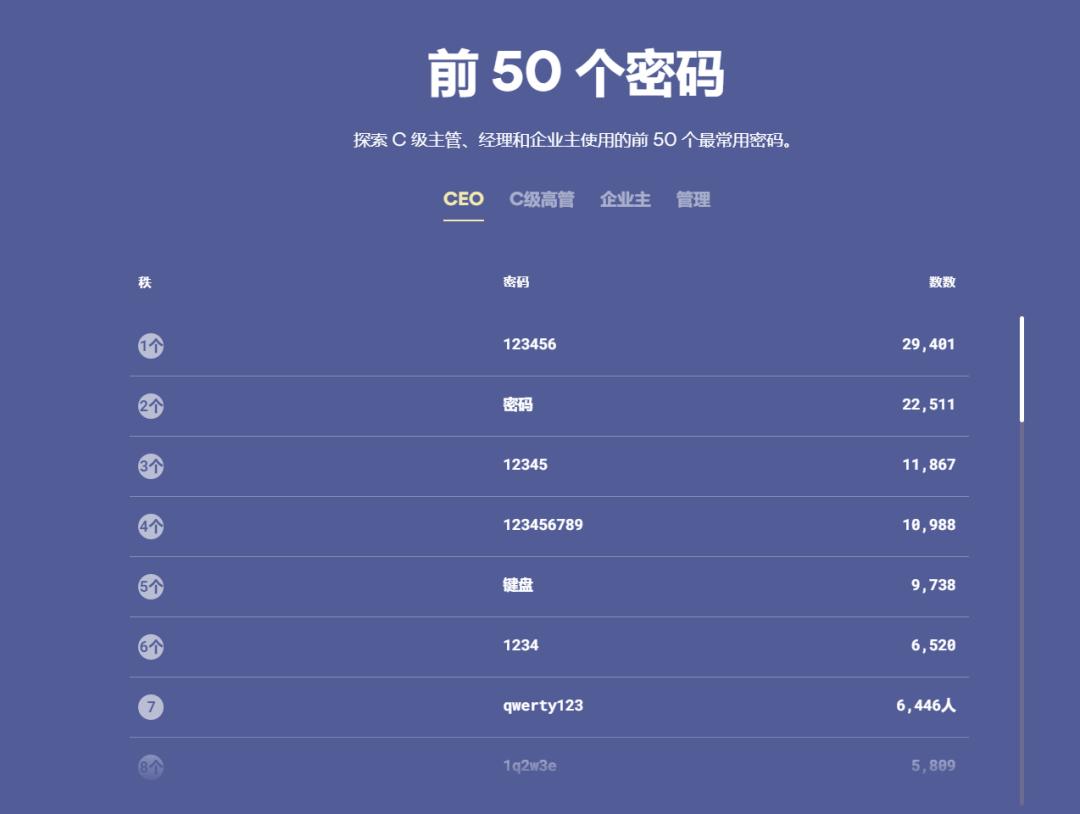Click the vertical scrollbar on the right
1080x814 pixels.
[1021, 370]
